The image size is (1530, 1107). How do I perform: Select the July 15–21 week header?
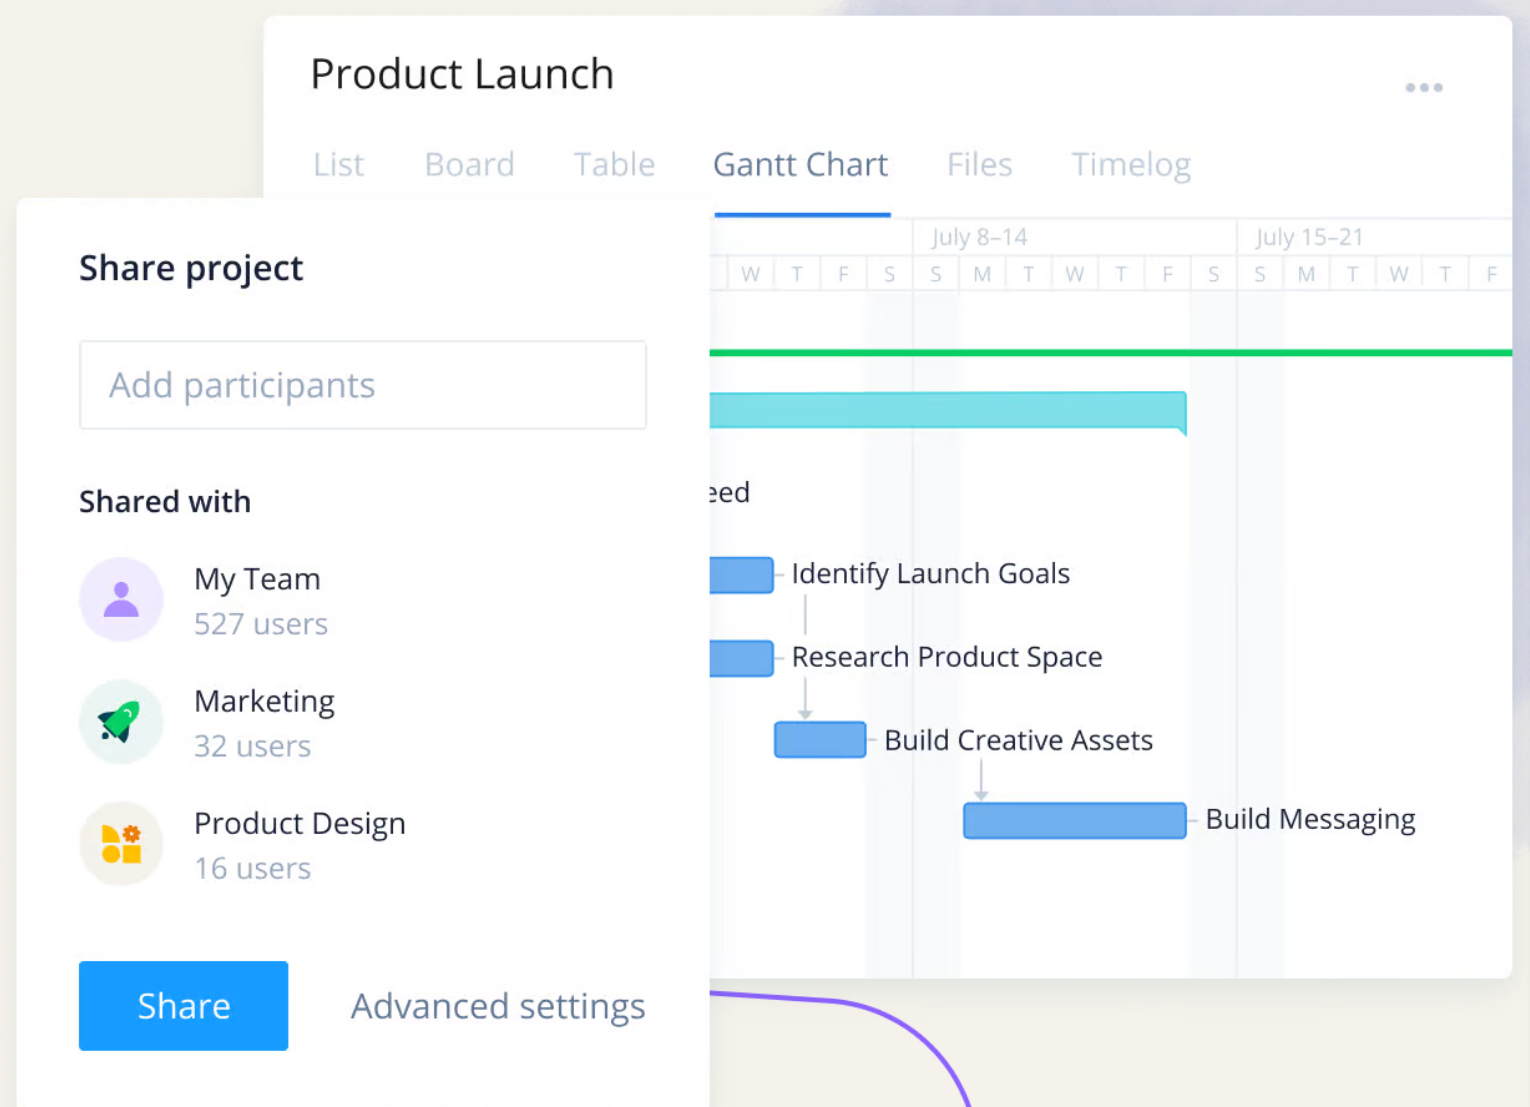(x=1309, y=237)
